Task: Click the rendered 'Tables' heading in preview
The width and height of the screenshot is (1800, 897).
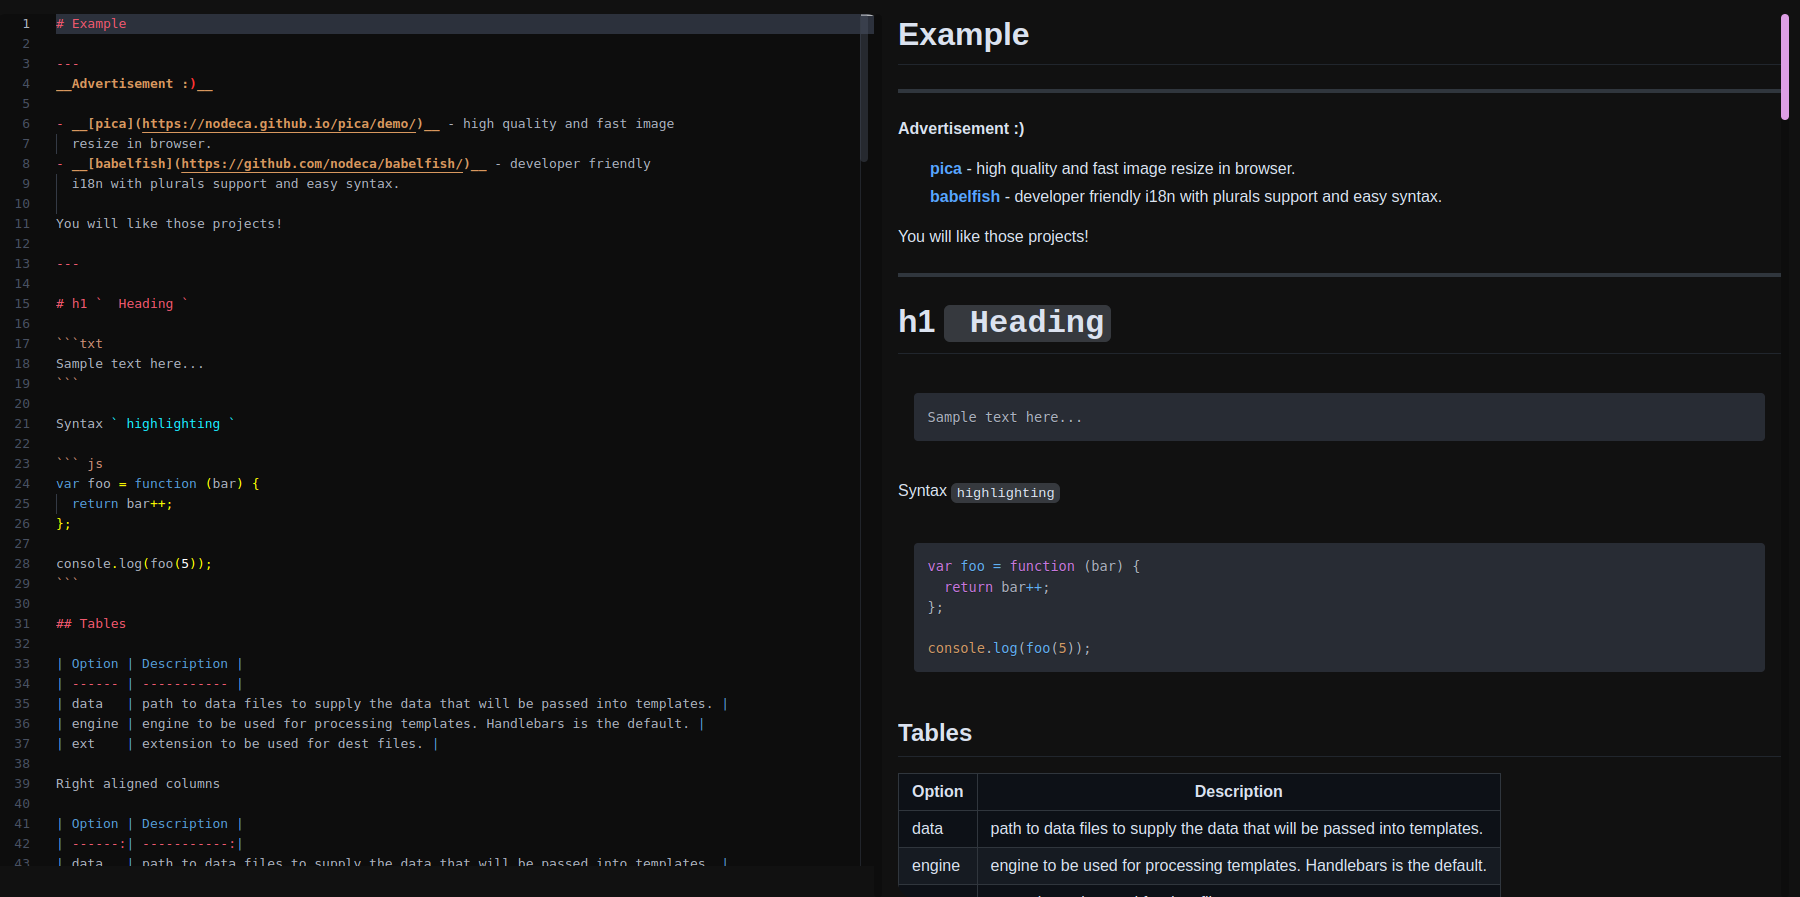Action: point(935,733)
